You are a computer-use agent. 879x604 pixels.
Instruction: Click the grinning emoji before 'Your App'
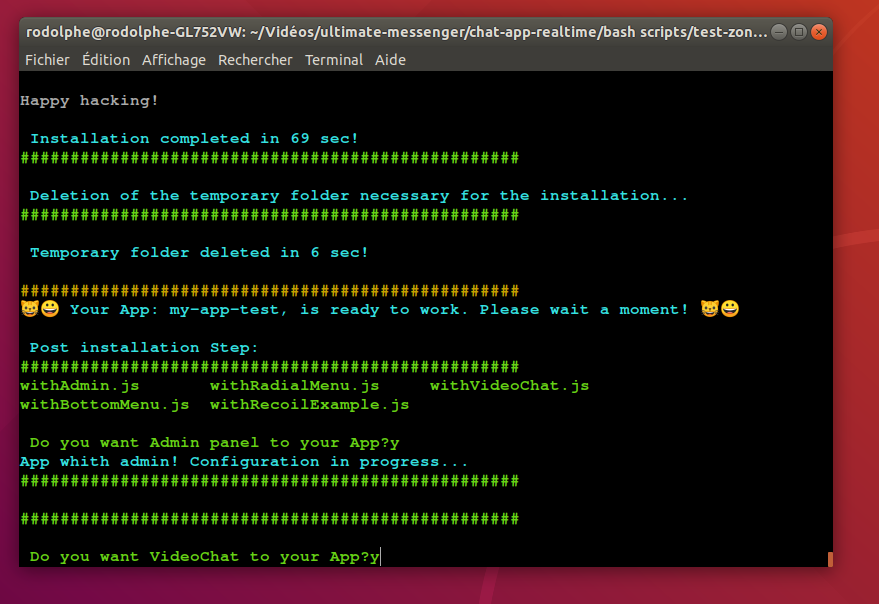tap(50, 309)
